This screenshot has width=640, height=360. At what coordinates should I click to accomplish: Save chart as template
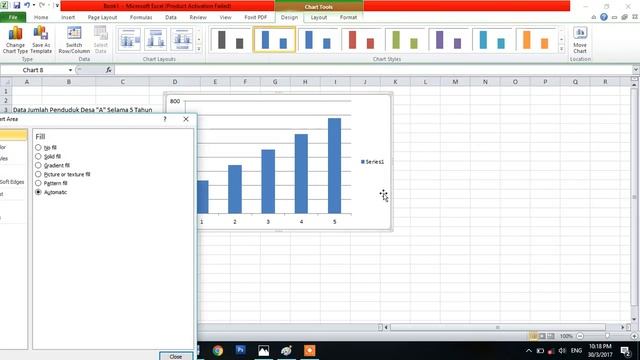coord(41,40)
